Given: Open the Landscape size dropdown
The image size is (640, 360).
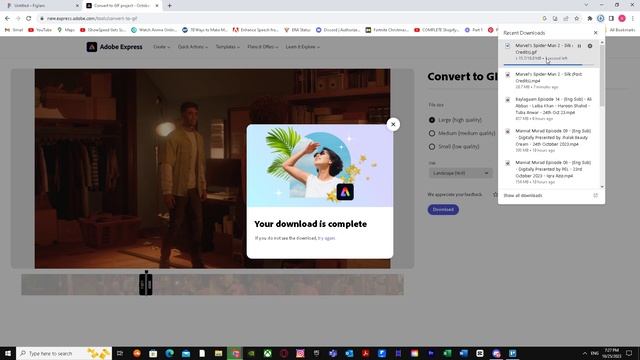Looking at the screenshot, I should [x=460, y=173].
